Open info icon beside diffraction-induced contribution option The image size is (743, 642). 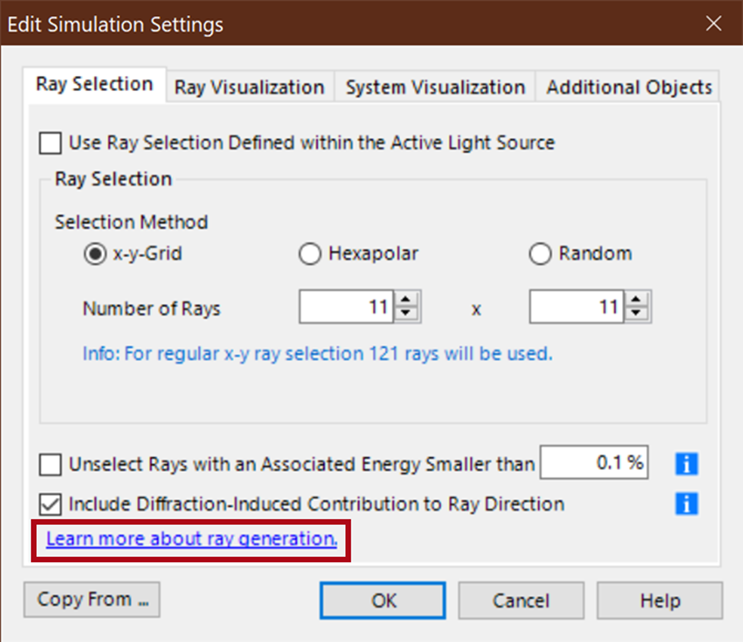click(686, 503)
